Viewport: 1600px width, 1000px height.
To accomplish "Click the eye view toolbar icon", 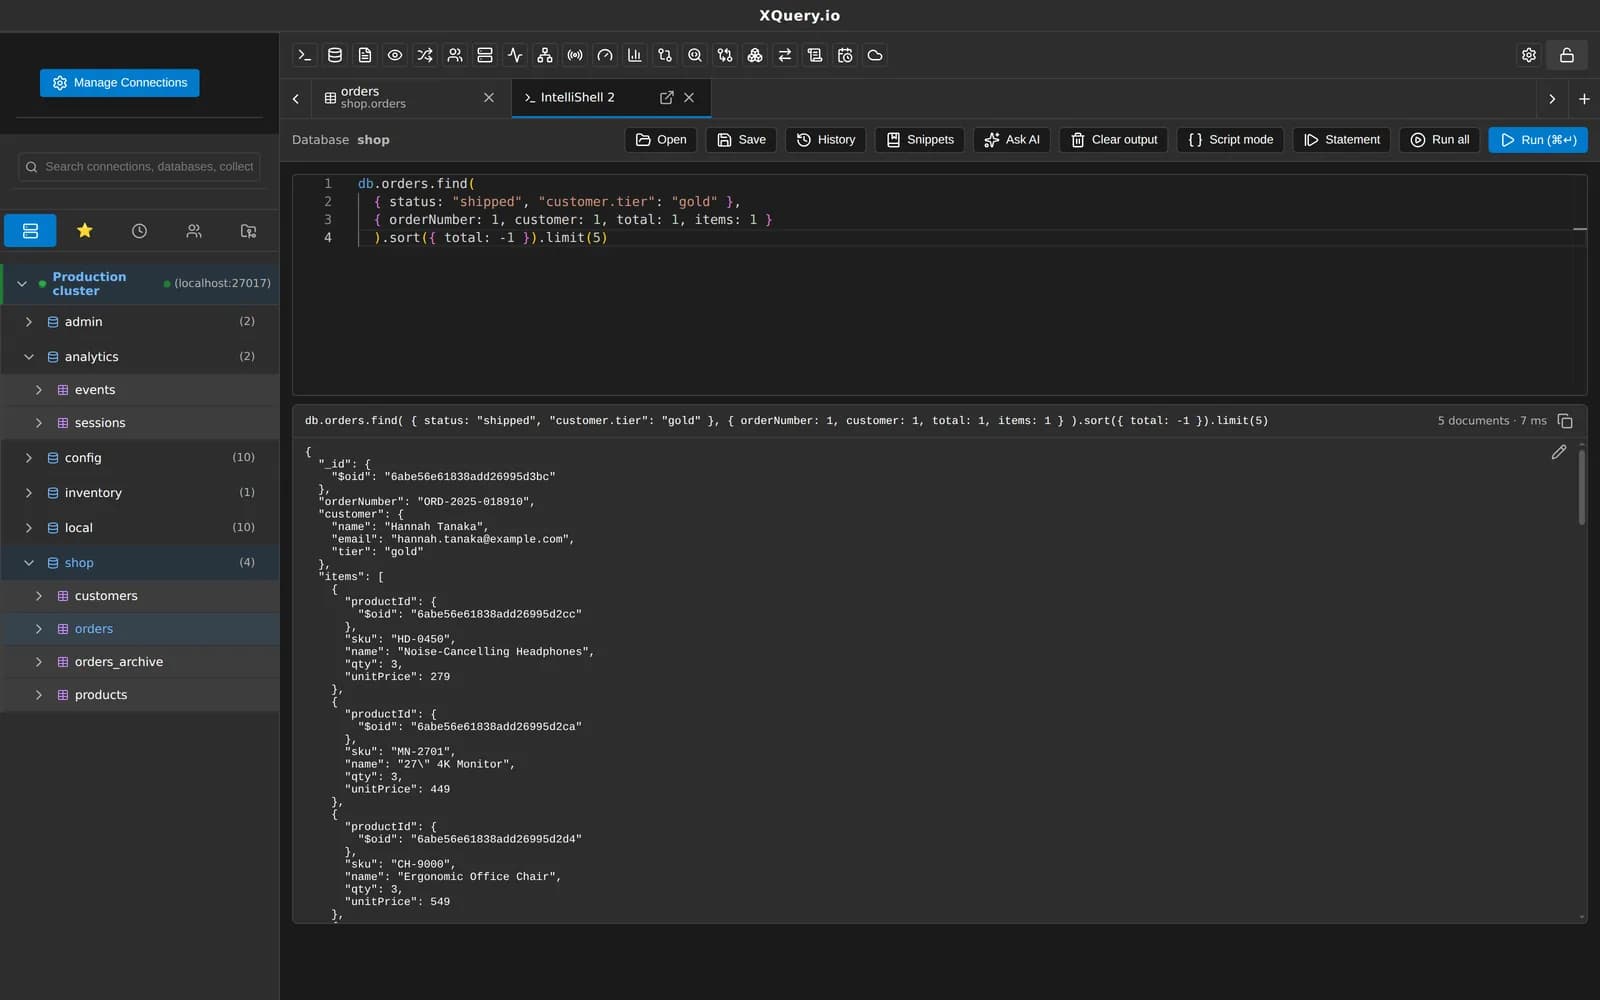I will pos(395,55).
